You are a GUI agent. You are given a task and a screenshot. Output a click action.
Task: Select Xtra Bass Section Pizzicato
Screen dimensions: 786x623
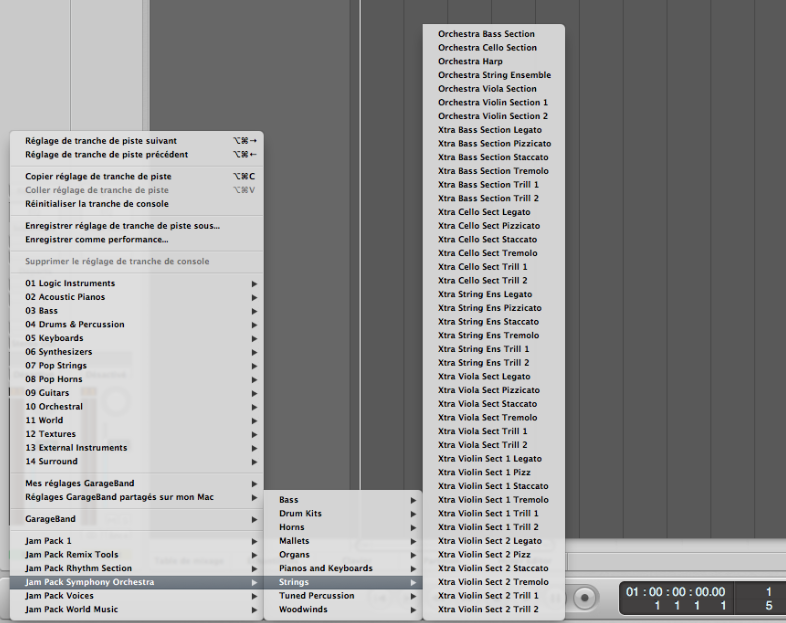point(494,144)
